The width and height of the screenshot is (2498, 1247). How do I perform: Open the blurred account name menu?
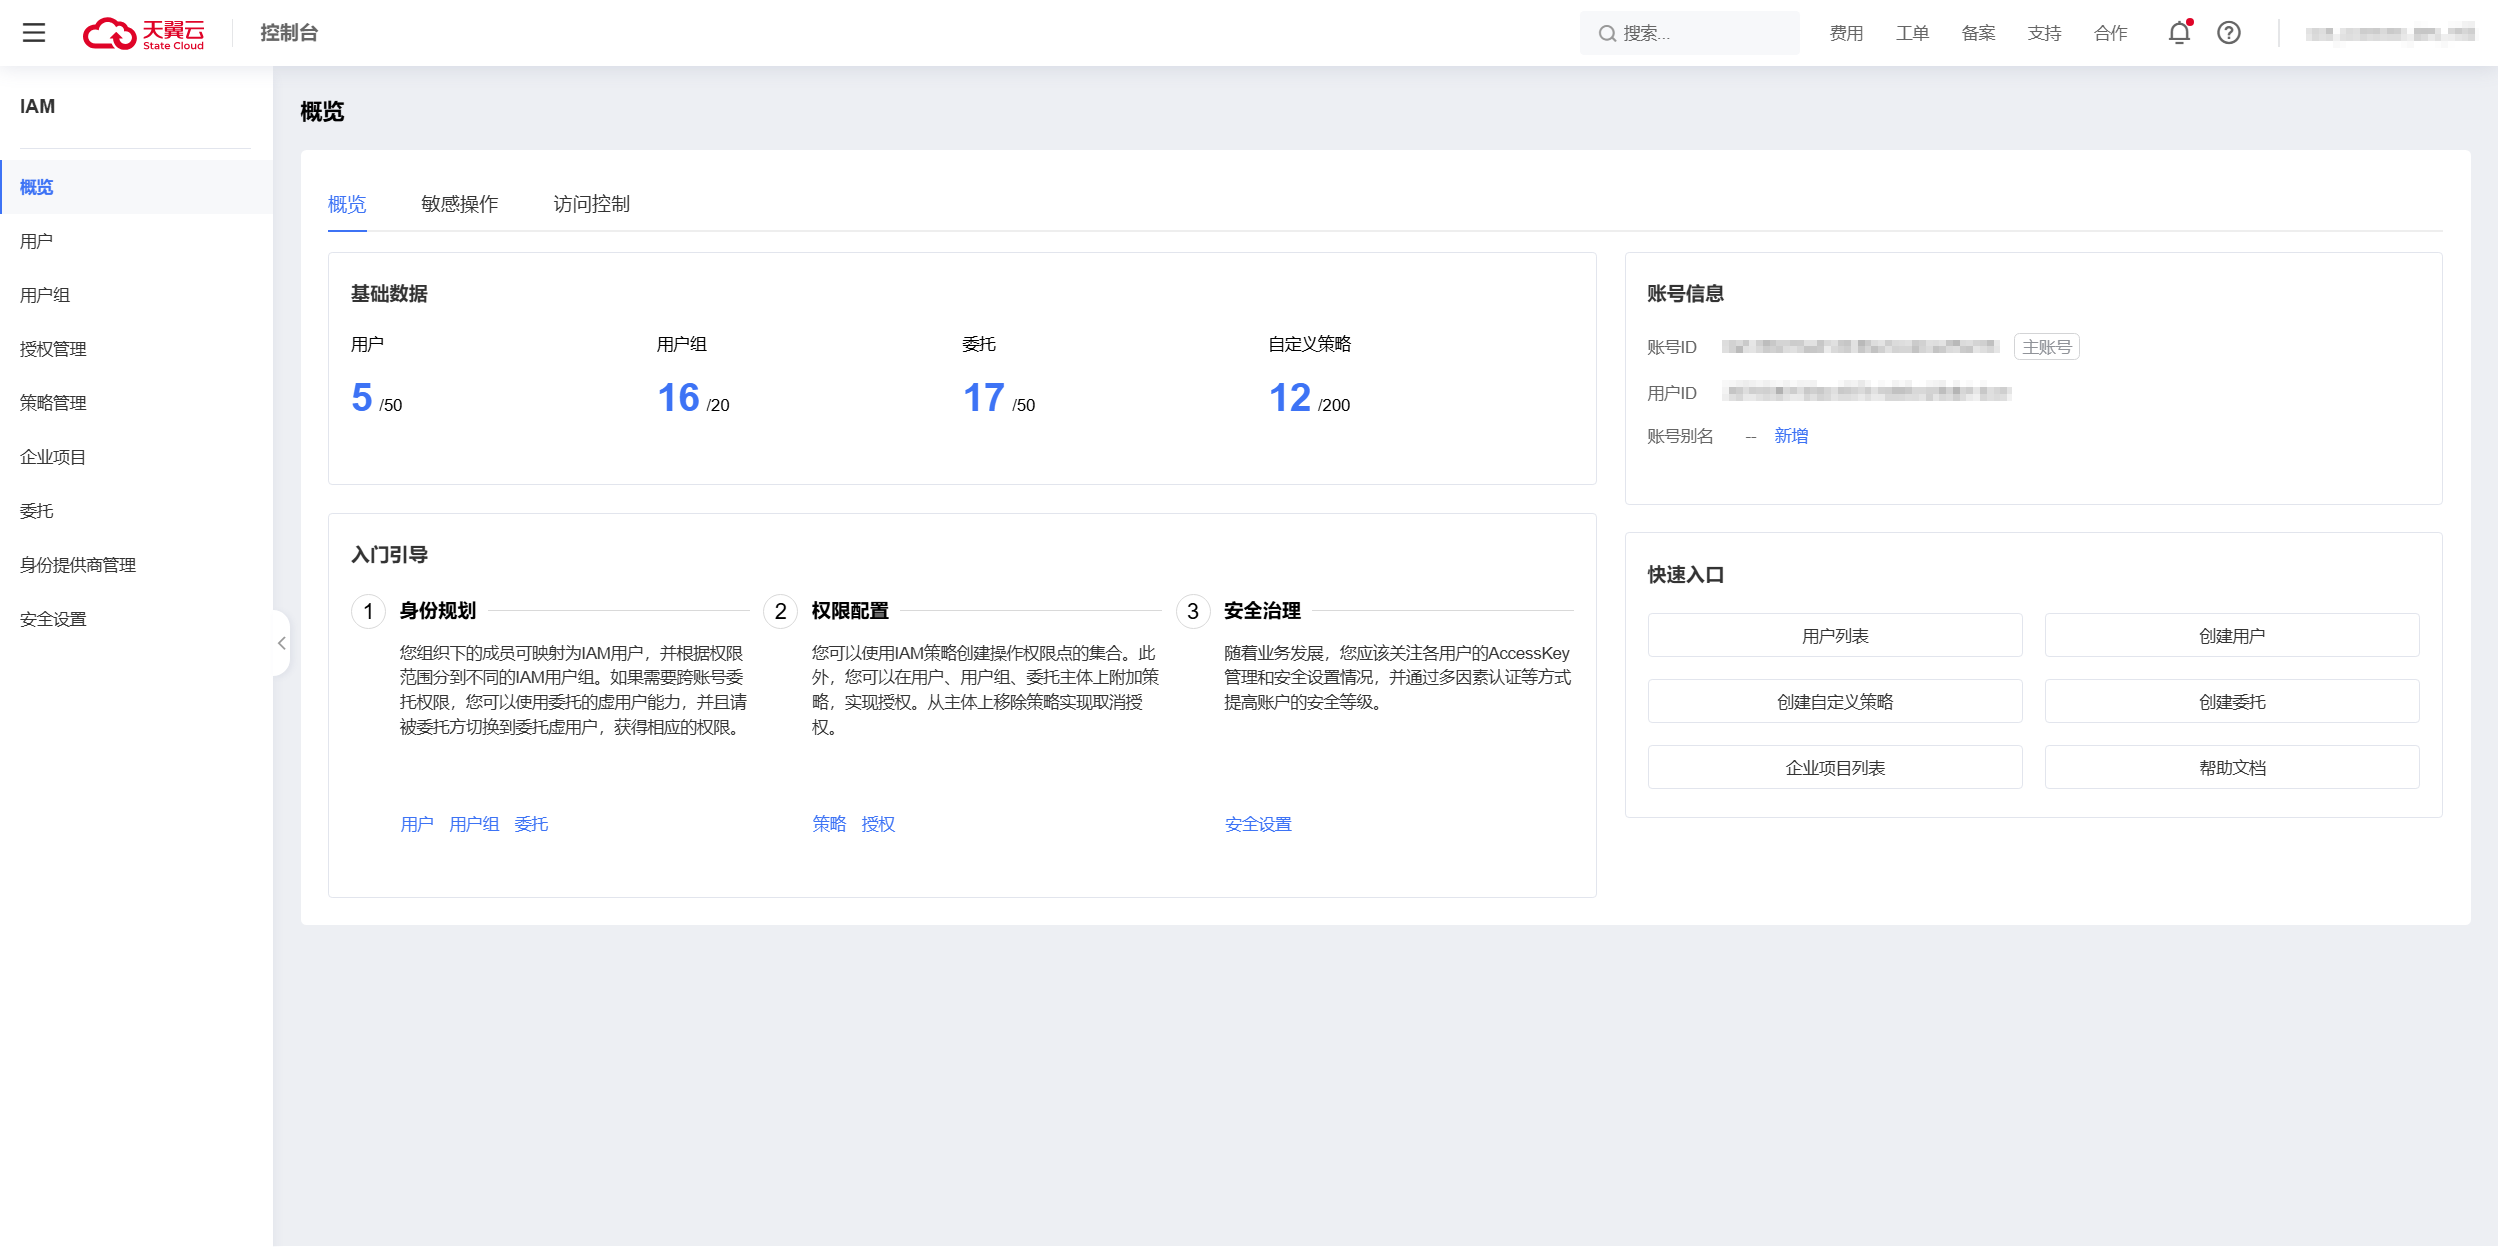click(x=2390, y=33)
